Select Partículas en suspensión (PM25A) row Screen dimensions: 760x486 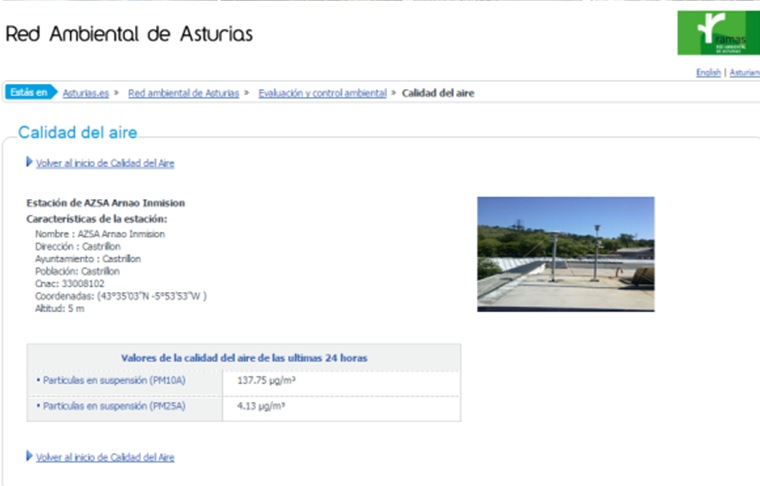pos(113,406)
